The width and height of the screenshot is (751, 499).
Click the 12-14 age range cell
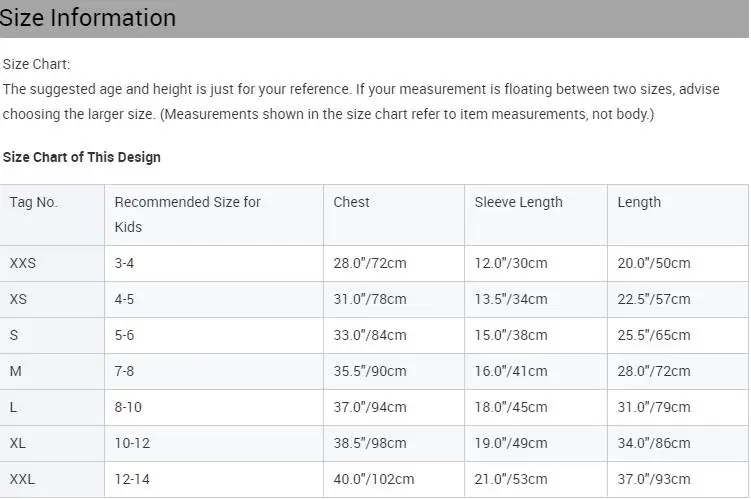(x=132, y=480)
